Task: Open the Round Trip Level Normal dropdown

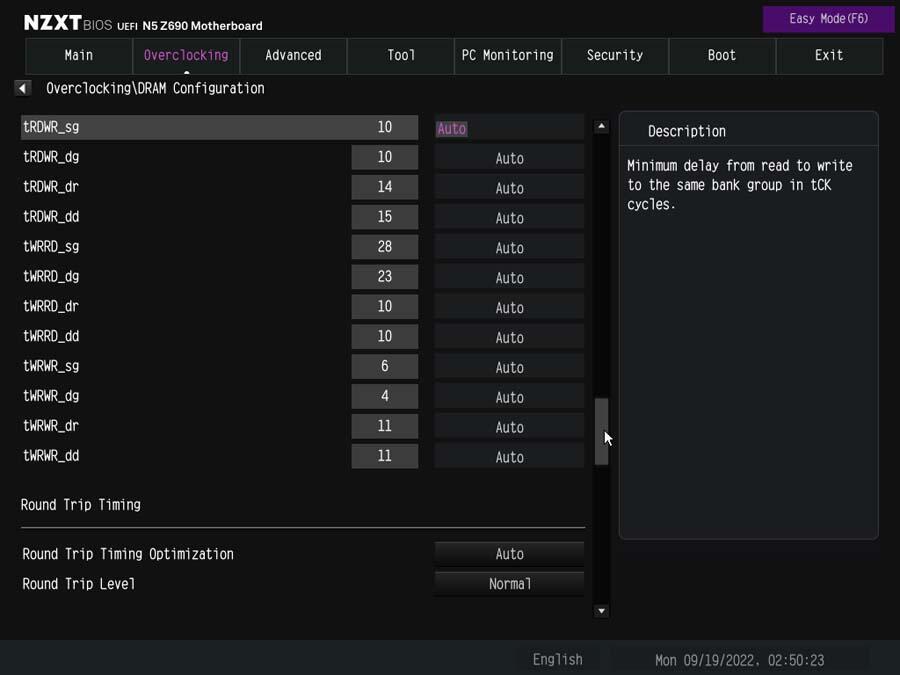Action: (x=509, y=584)
